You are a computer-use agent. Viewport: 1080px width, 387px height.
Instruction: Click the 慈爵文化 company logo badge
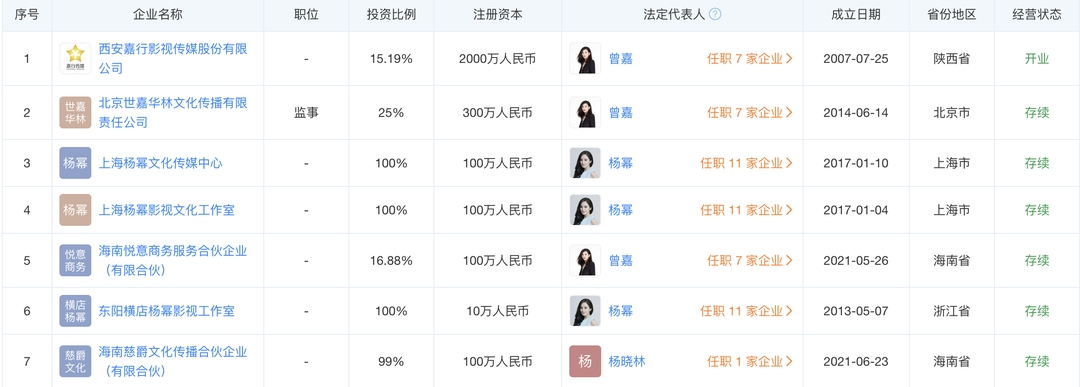[75, 362]
